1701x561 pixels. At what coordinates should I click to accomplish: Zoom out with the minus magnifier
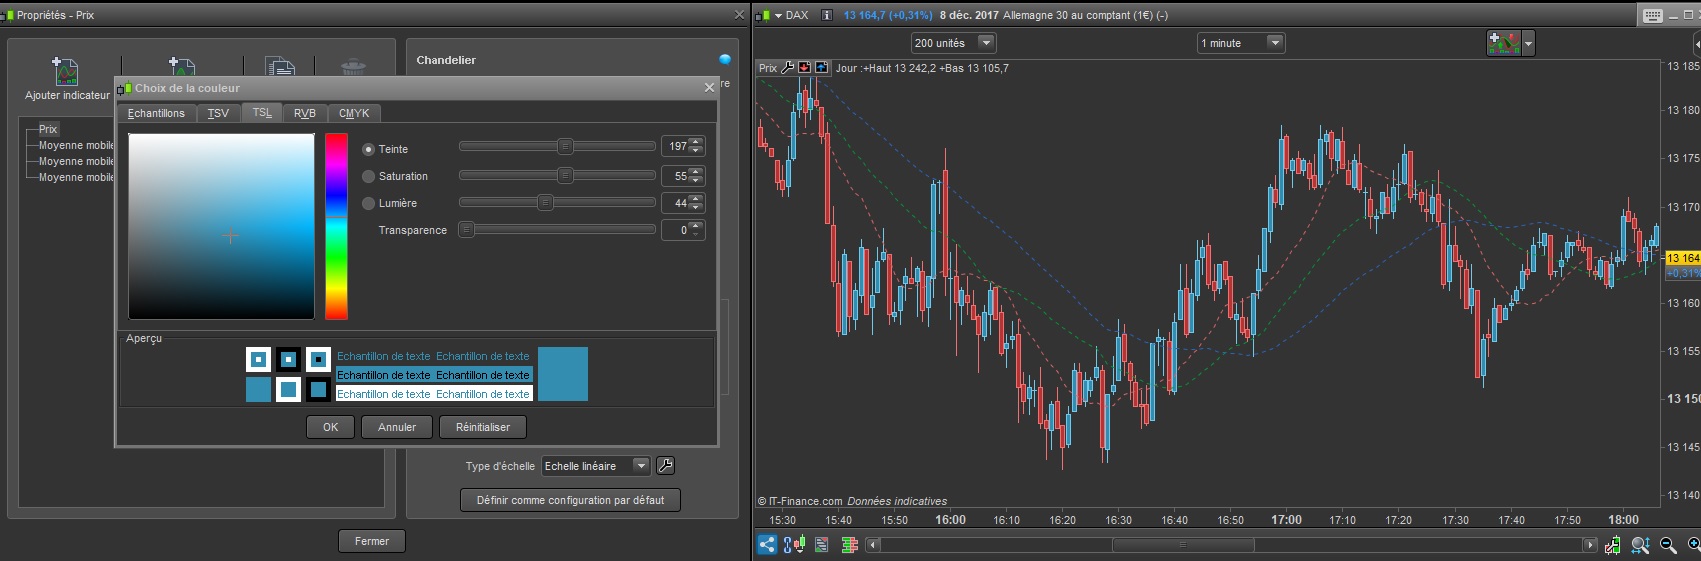(x=1668, y=545)
